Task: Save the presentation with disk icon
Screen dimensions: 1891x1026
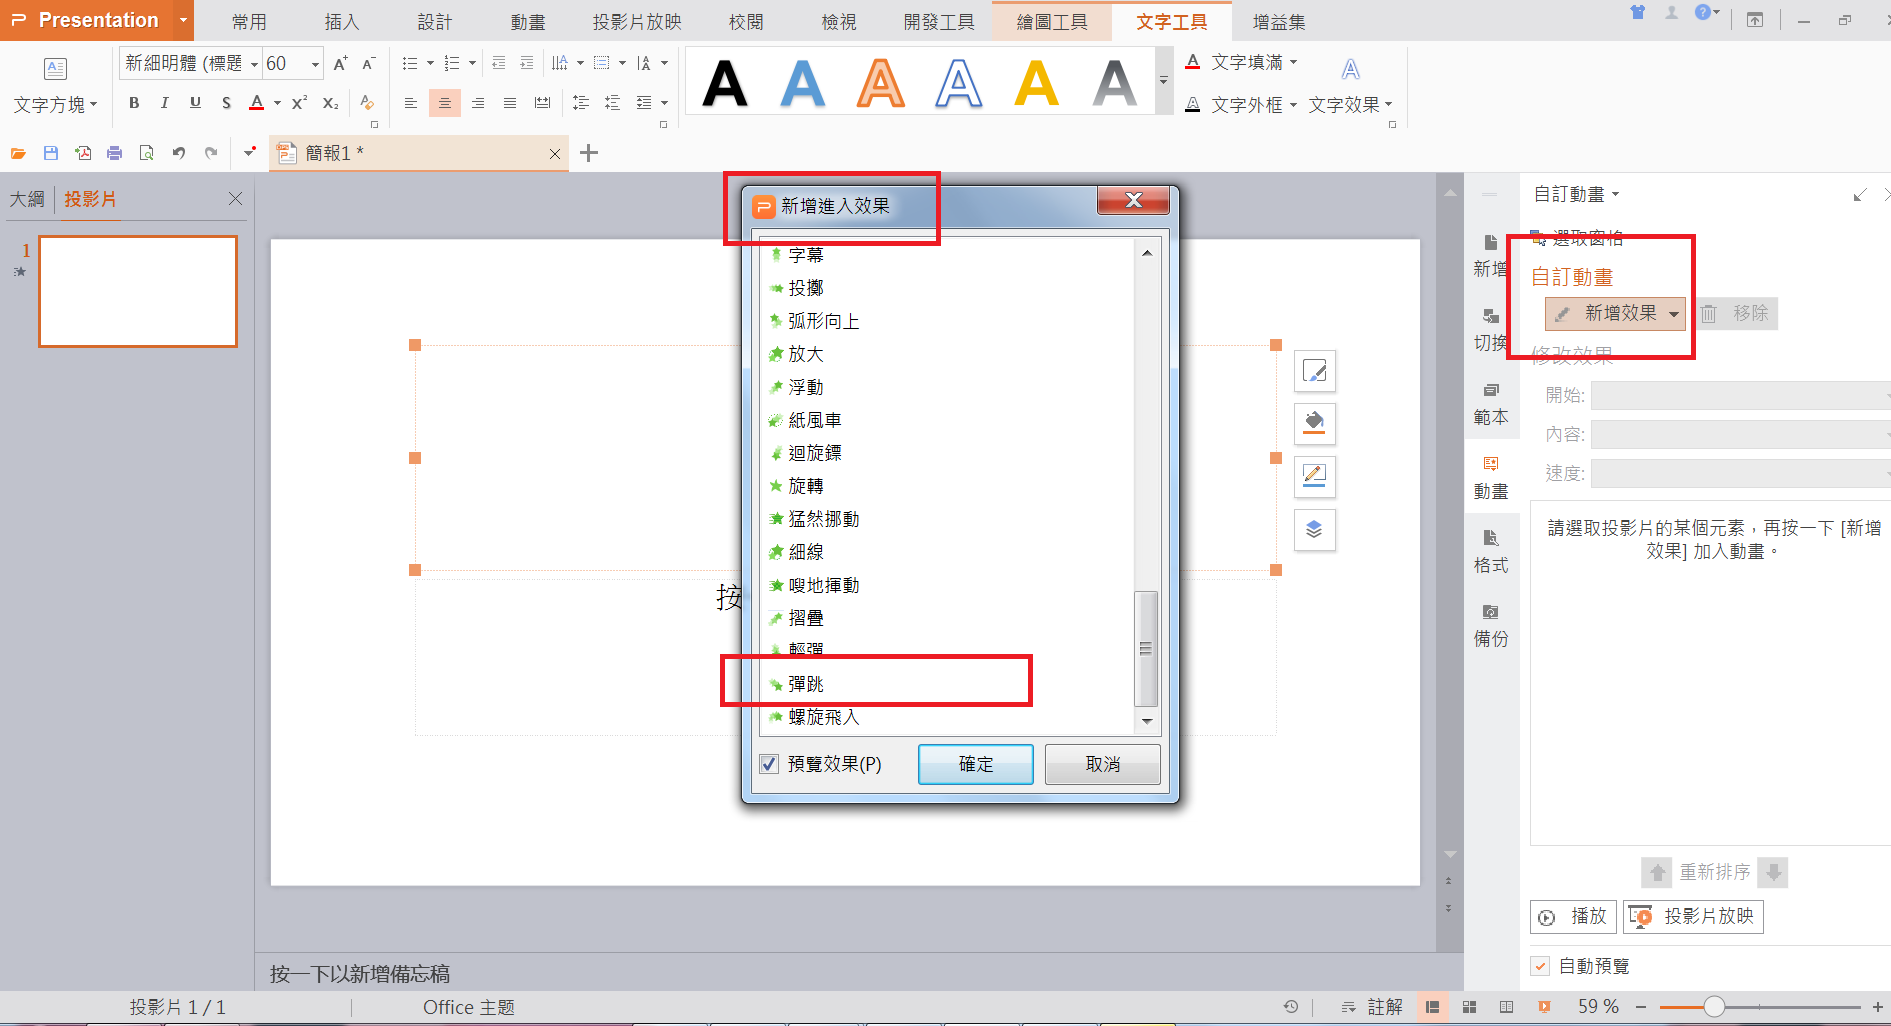Action: (x=51, y=153)
